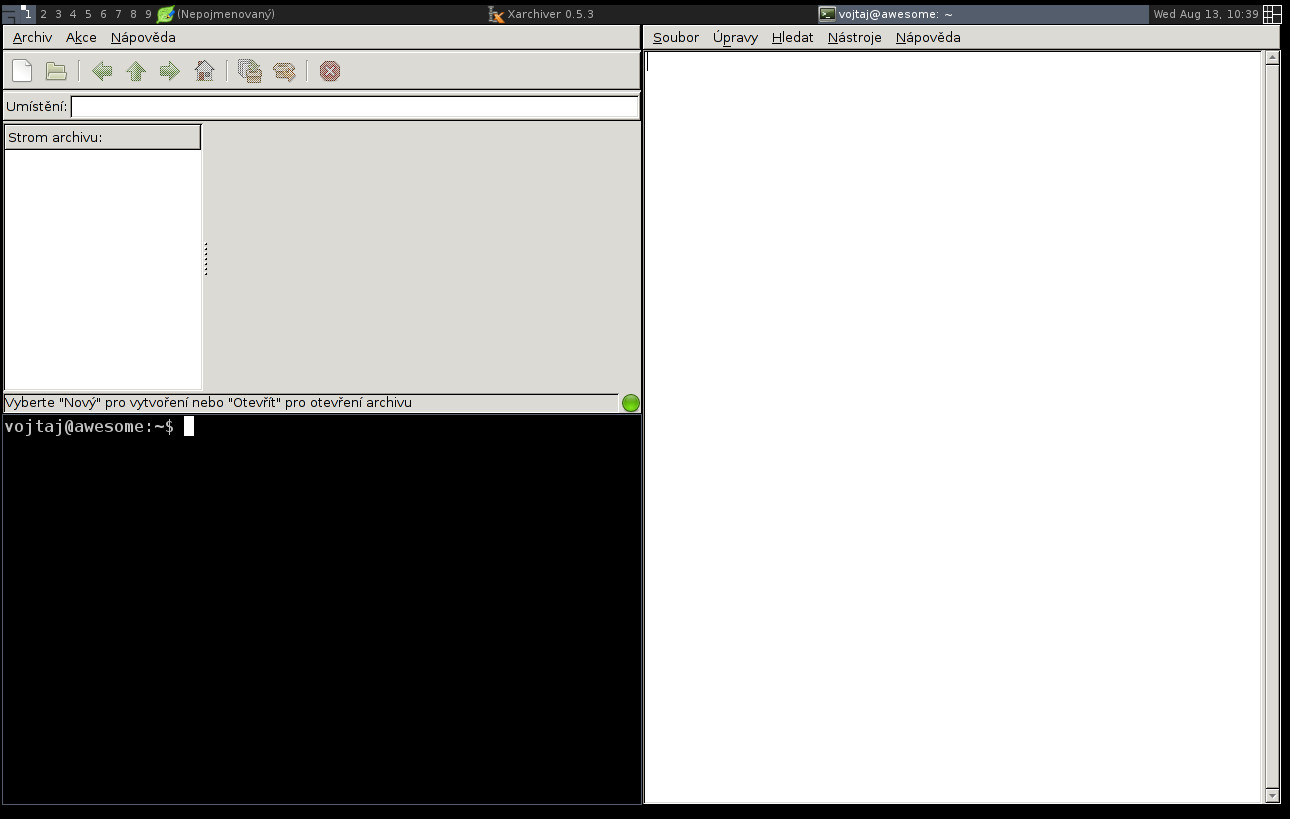Open the Hledat menu
1290x819 pixels.
pyautogui.click(x=792, y=37)
